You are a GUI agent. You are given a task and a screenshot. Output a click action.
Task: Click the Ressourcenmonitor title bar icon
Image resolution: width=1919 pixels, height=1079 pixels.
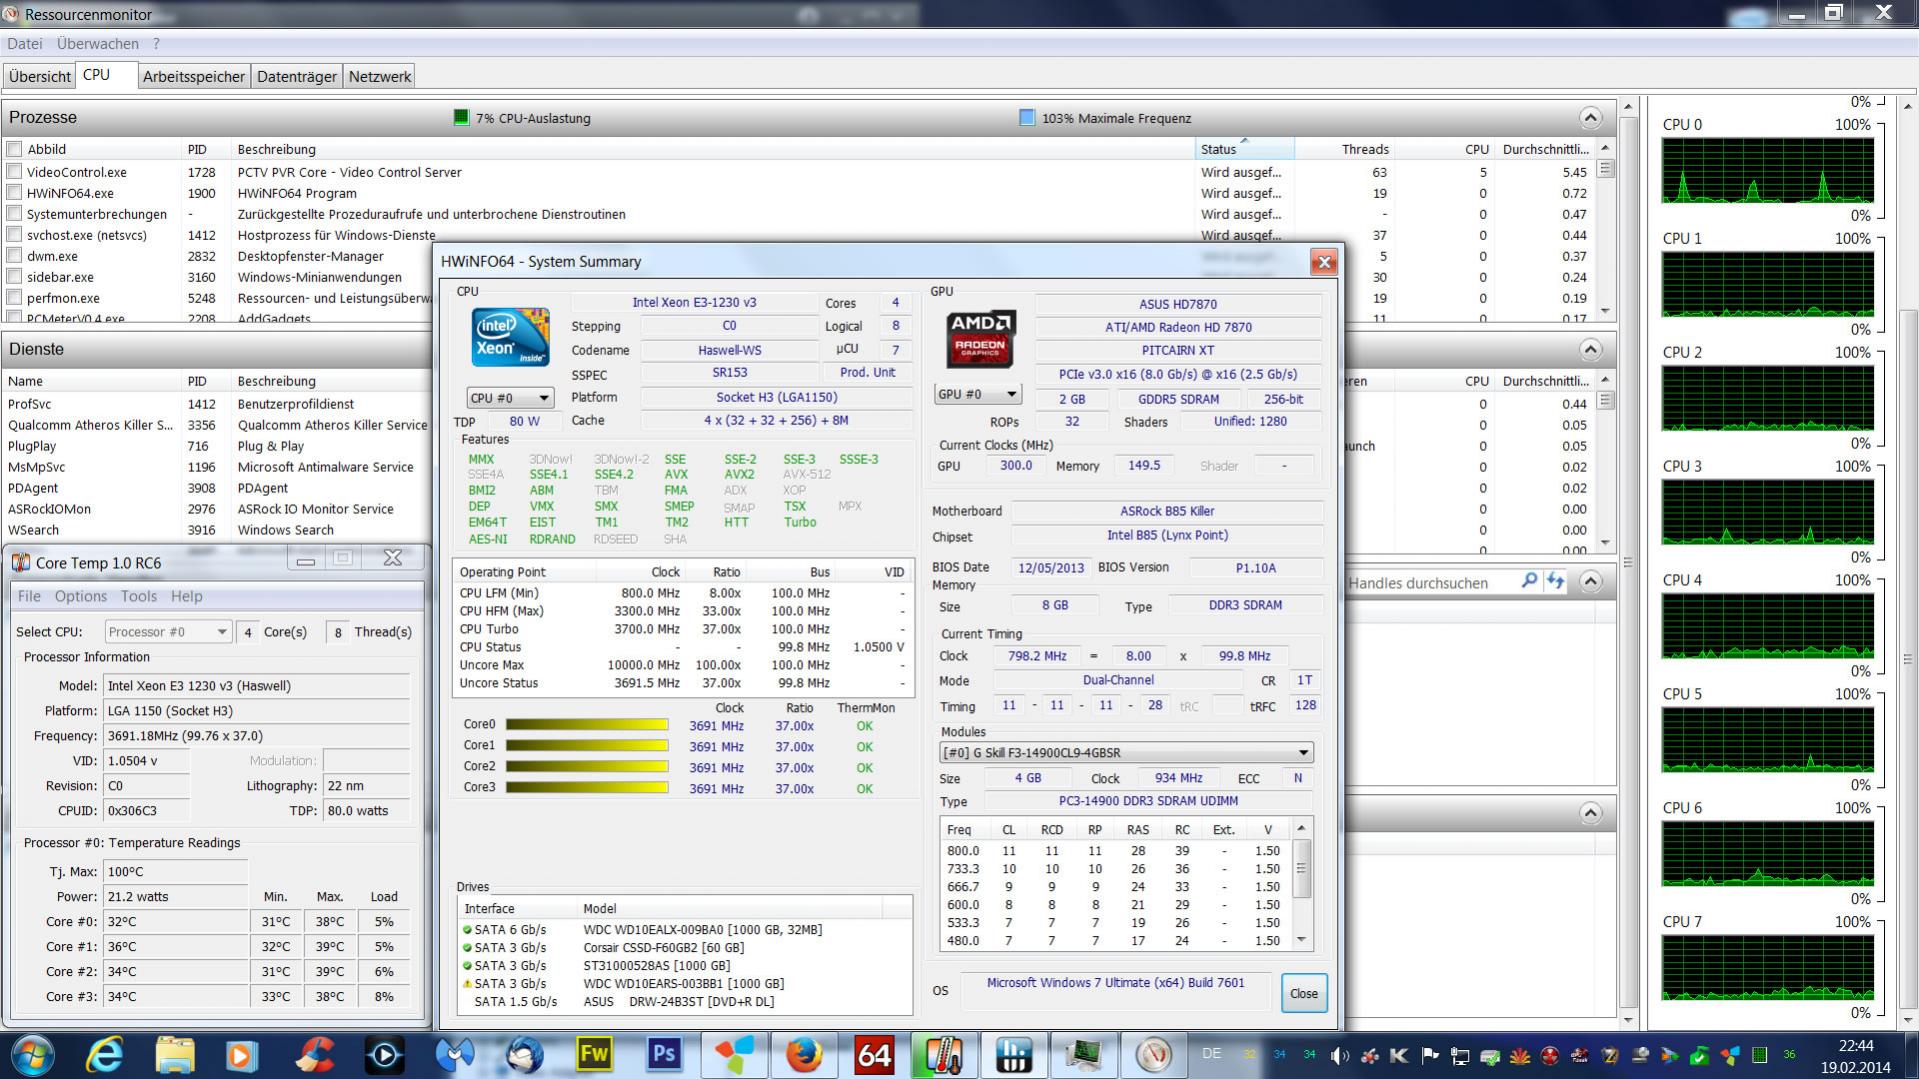coord(11,14)
